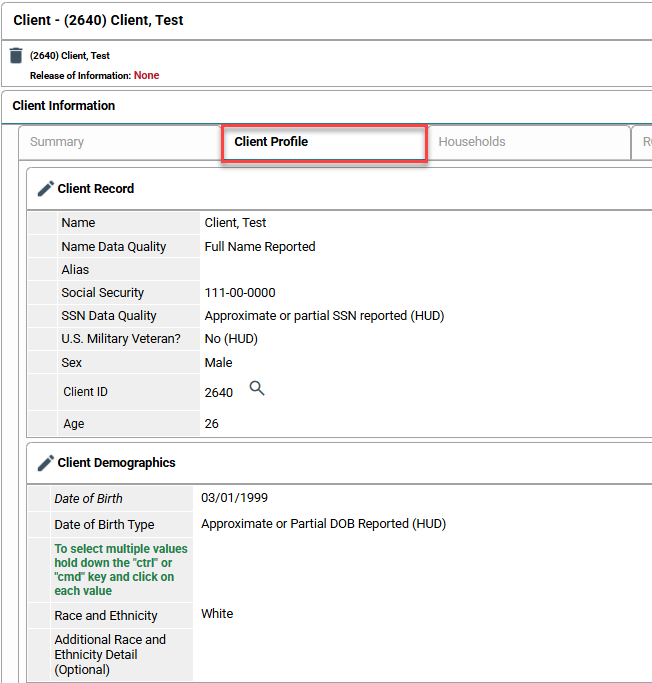Open the Households tab
The width and height of the screenshot is (652, 683).
471,142
